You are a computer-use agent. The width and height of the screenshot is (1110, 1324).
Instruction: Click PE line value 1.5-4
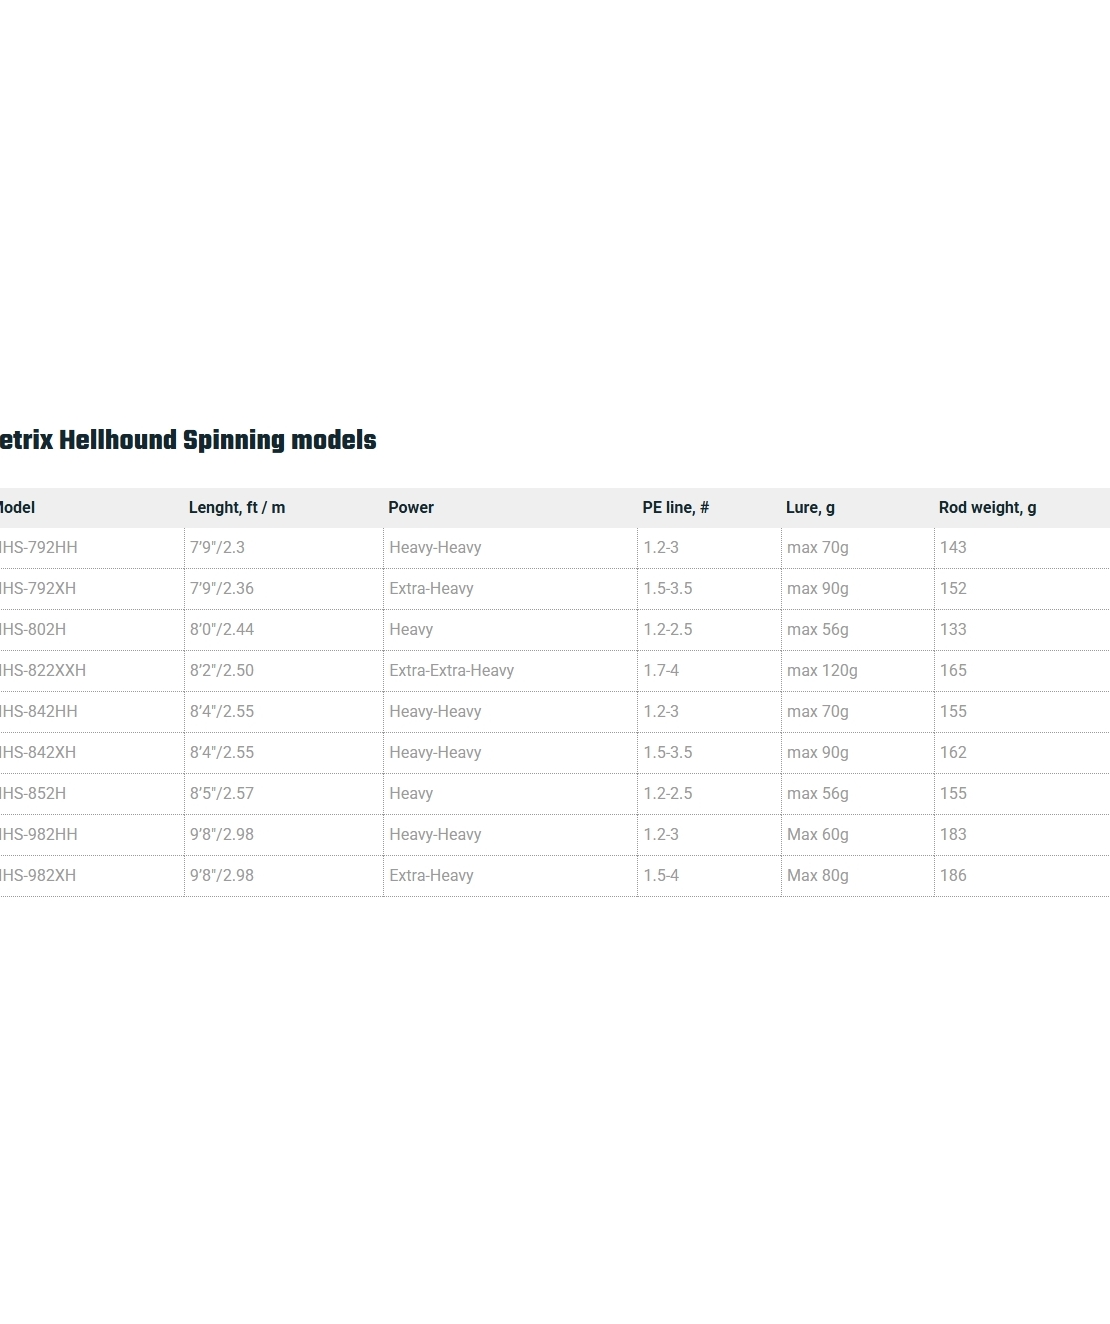[661, 876]
